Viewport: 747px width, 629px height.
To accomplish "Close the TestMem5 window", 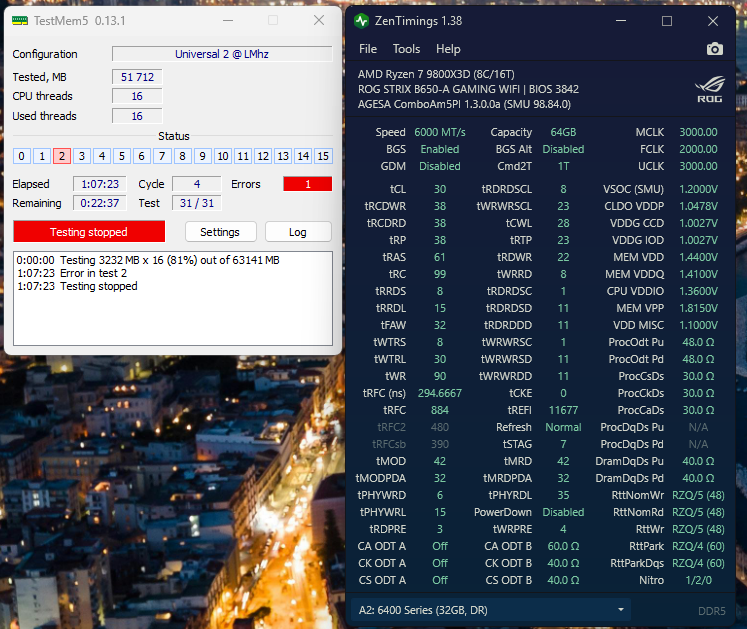I will pyautogui.click(x=319, y=20).
